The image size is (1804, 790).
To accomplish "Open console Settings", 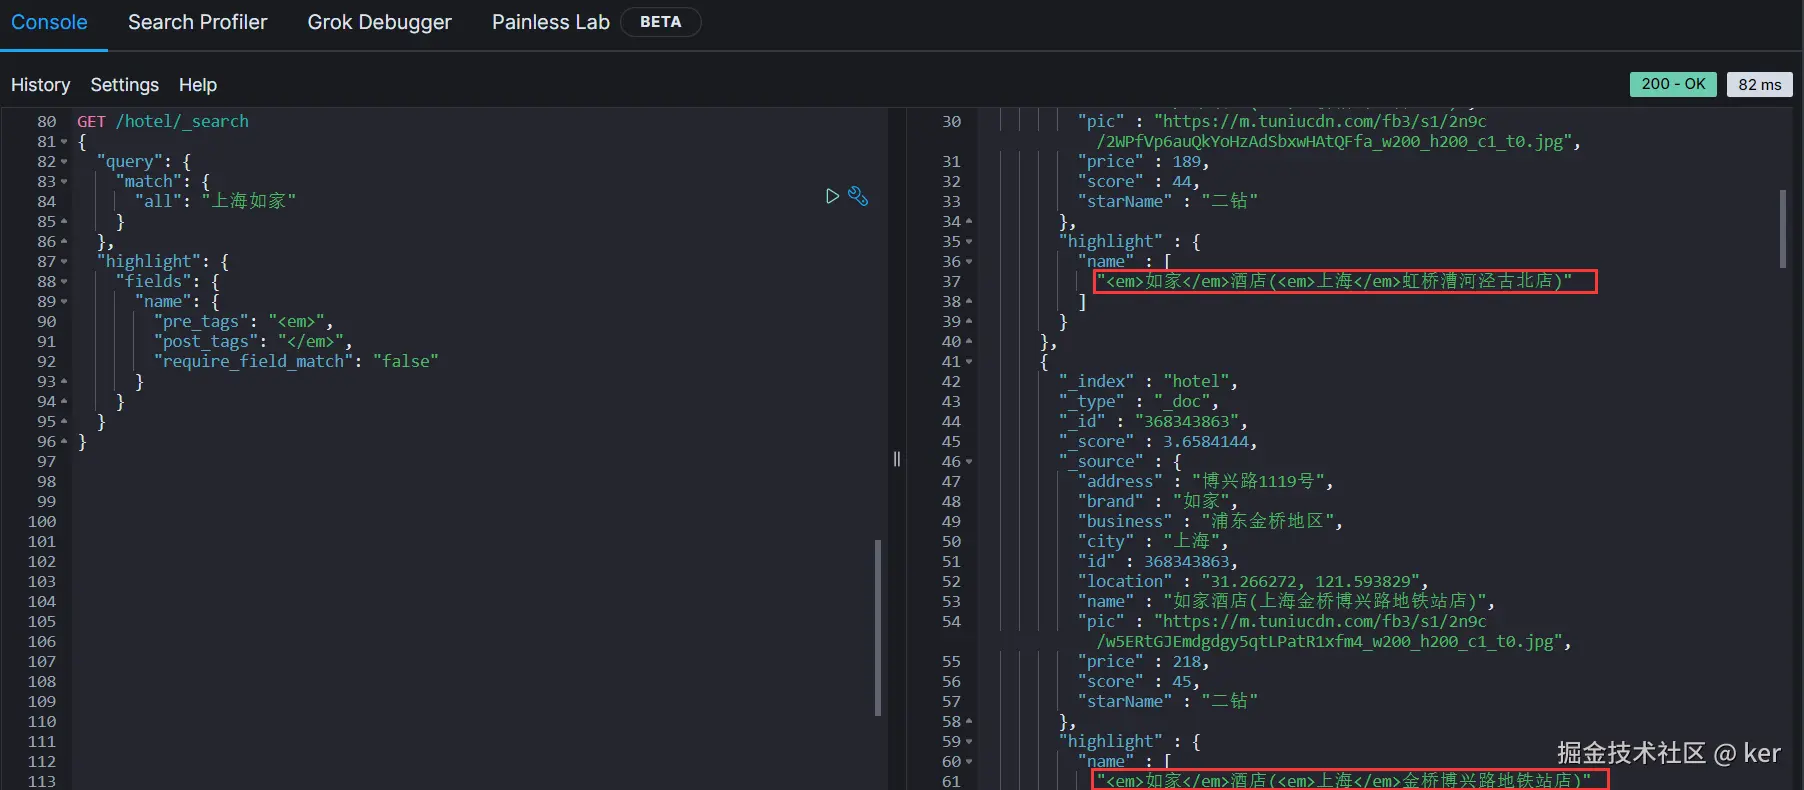I will click(125, 85).
